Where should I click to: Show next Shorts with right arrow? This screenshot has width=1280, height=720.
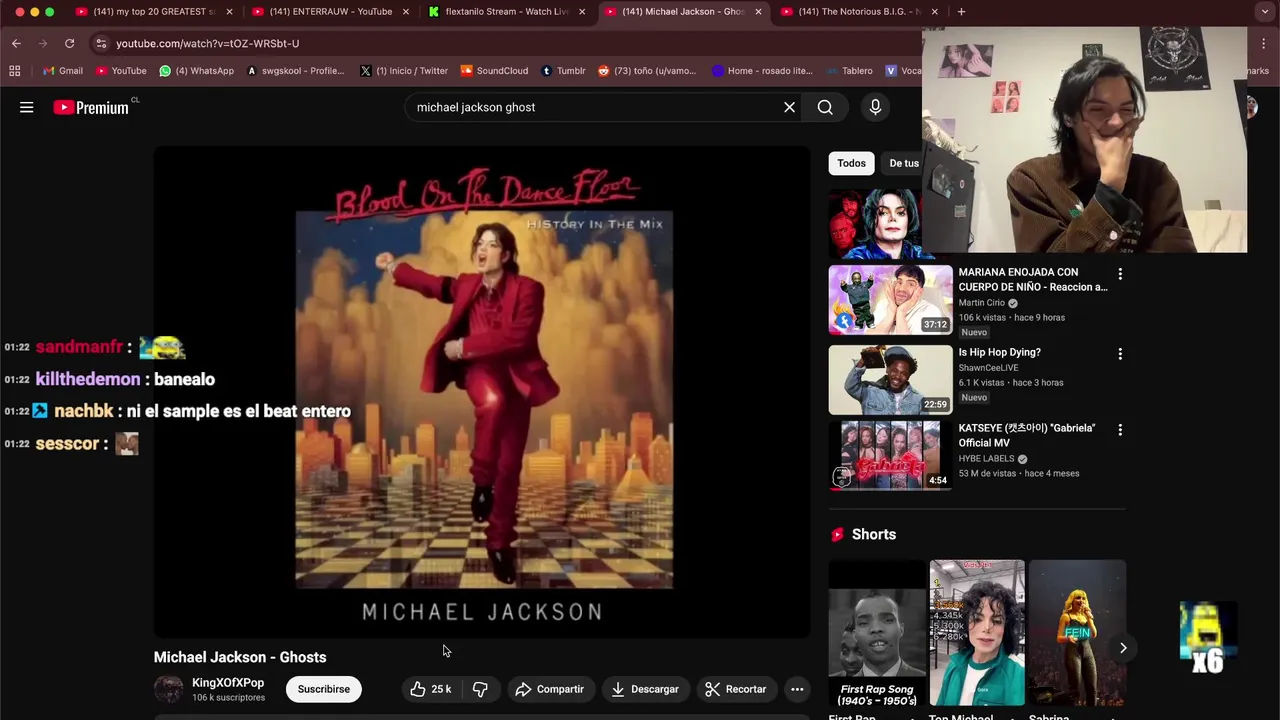(1123, 648)
